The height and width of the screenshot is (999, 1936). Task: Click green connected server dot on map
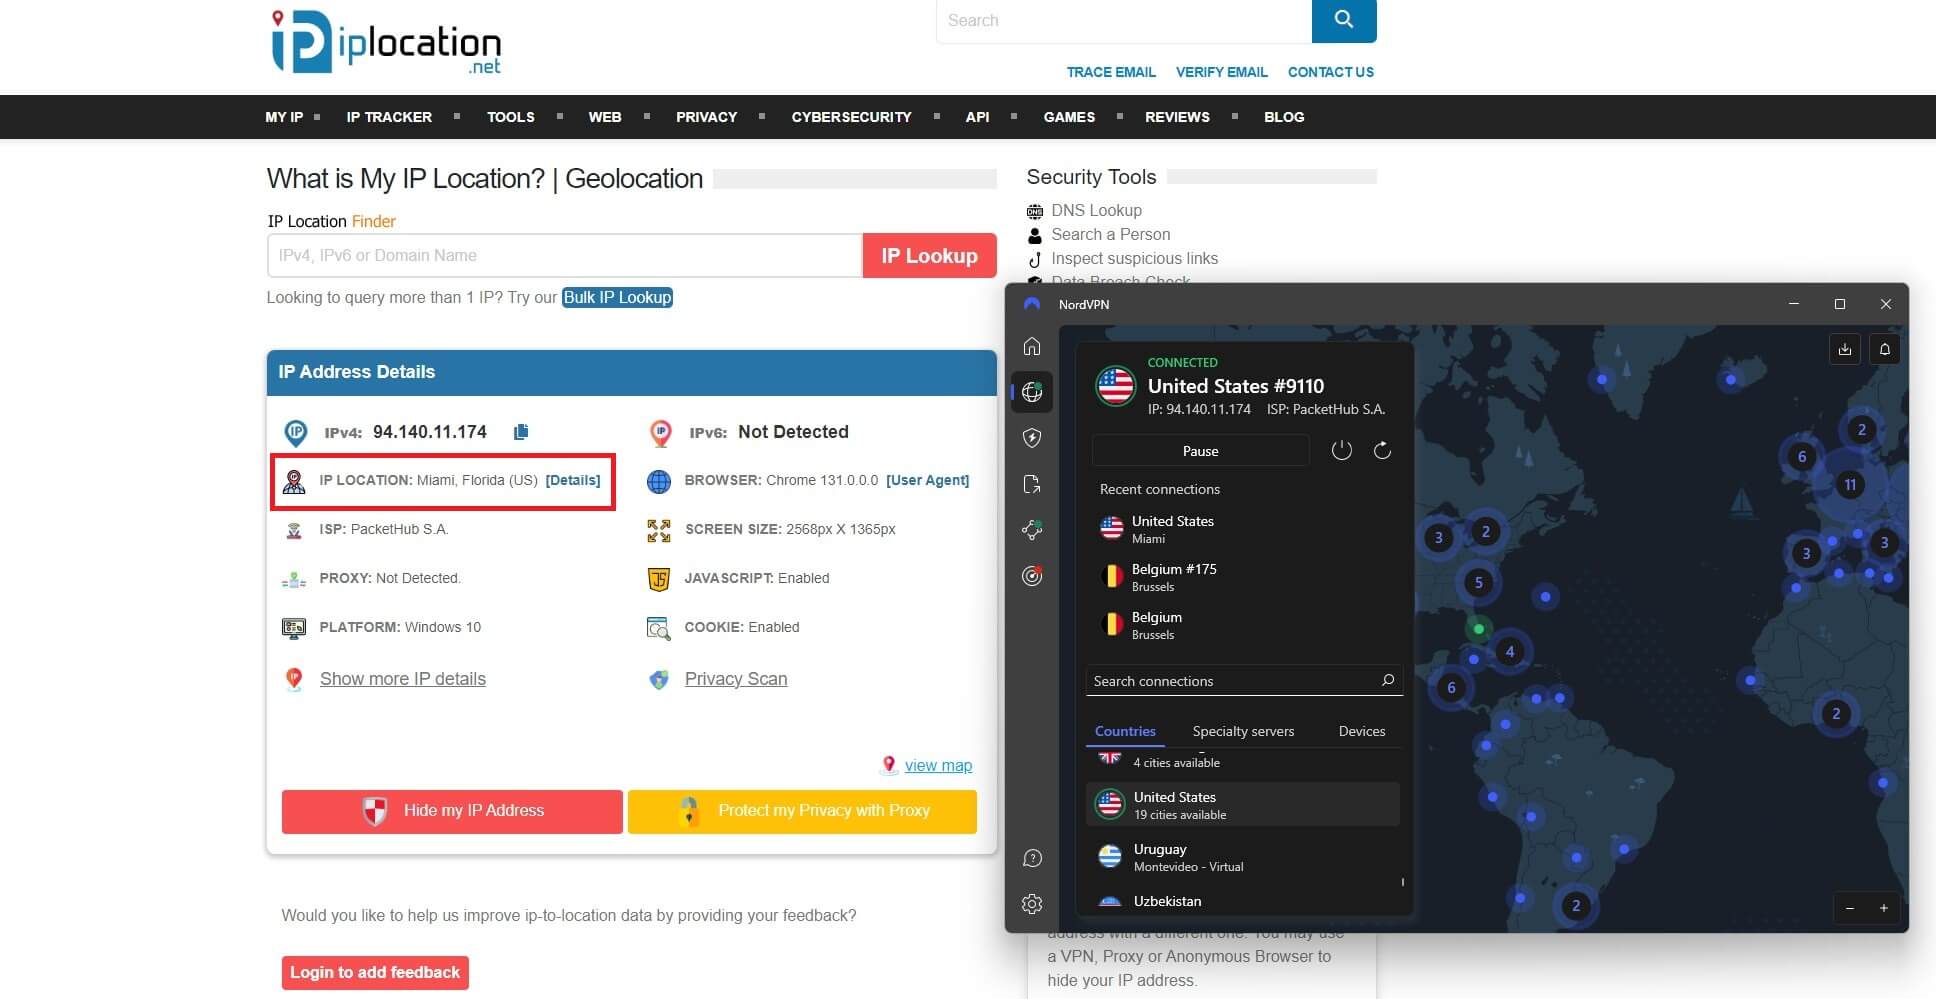(x=1478, y=629)
